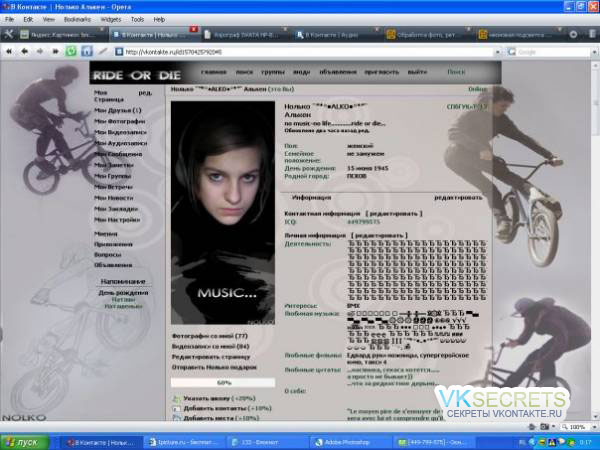Open Мои Аудиозаписи in sidebar
600x450 pixels.
(121, 143)
